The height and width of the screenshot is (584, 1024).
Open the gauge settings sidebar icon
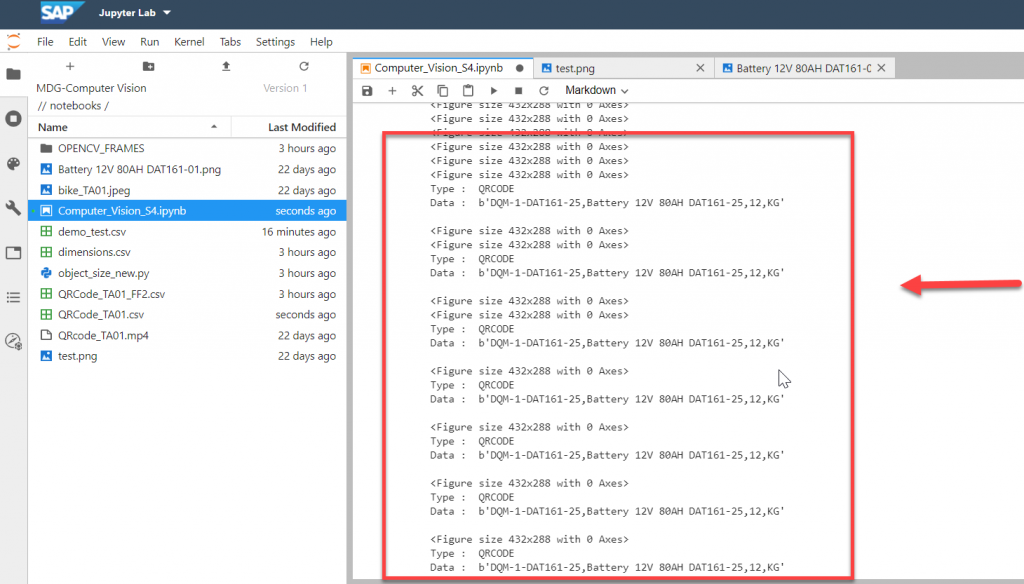[13, 341]
